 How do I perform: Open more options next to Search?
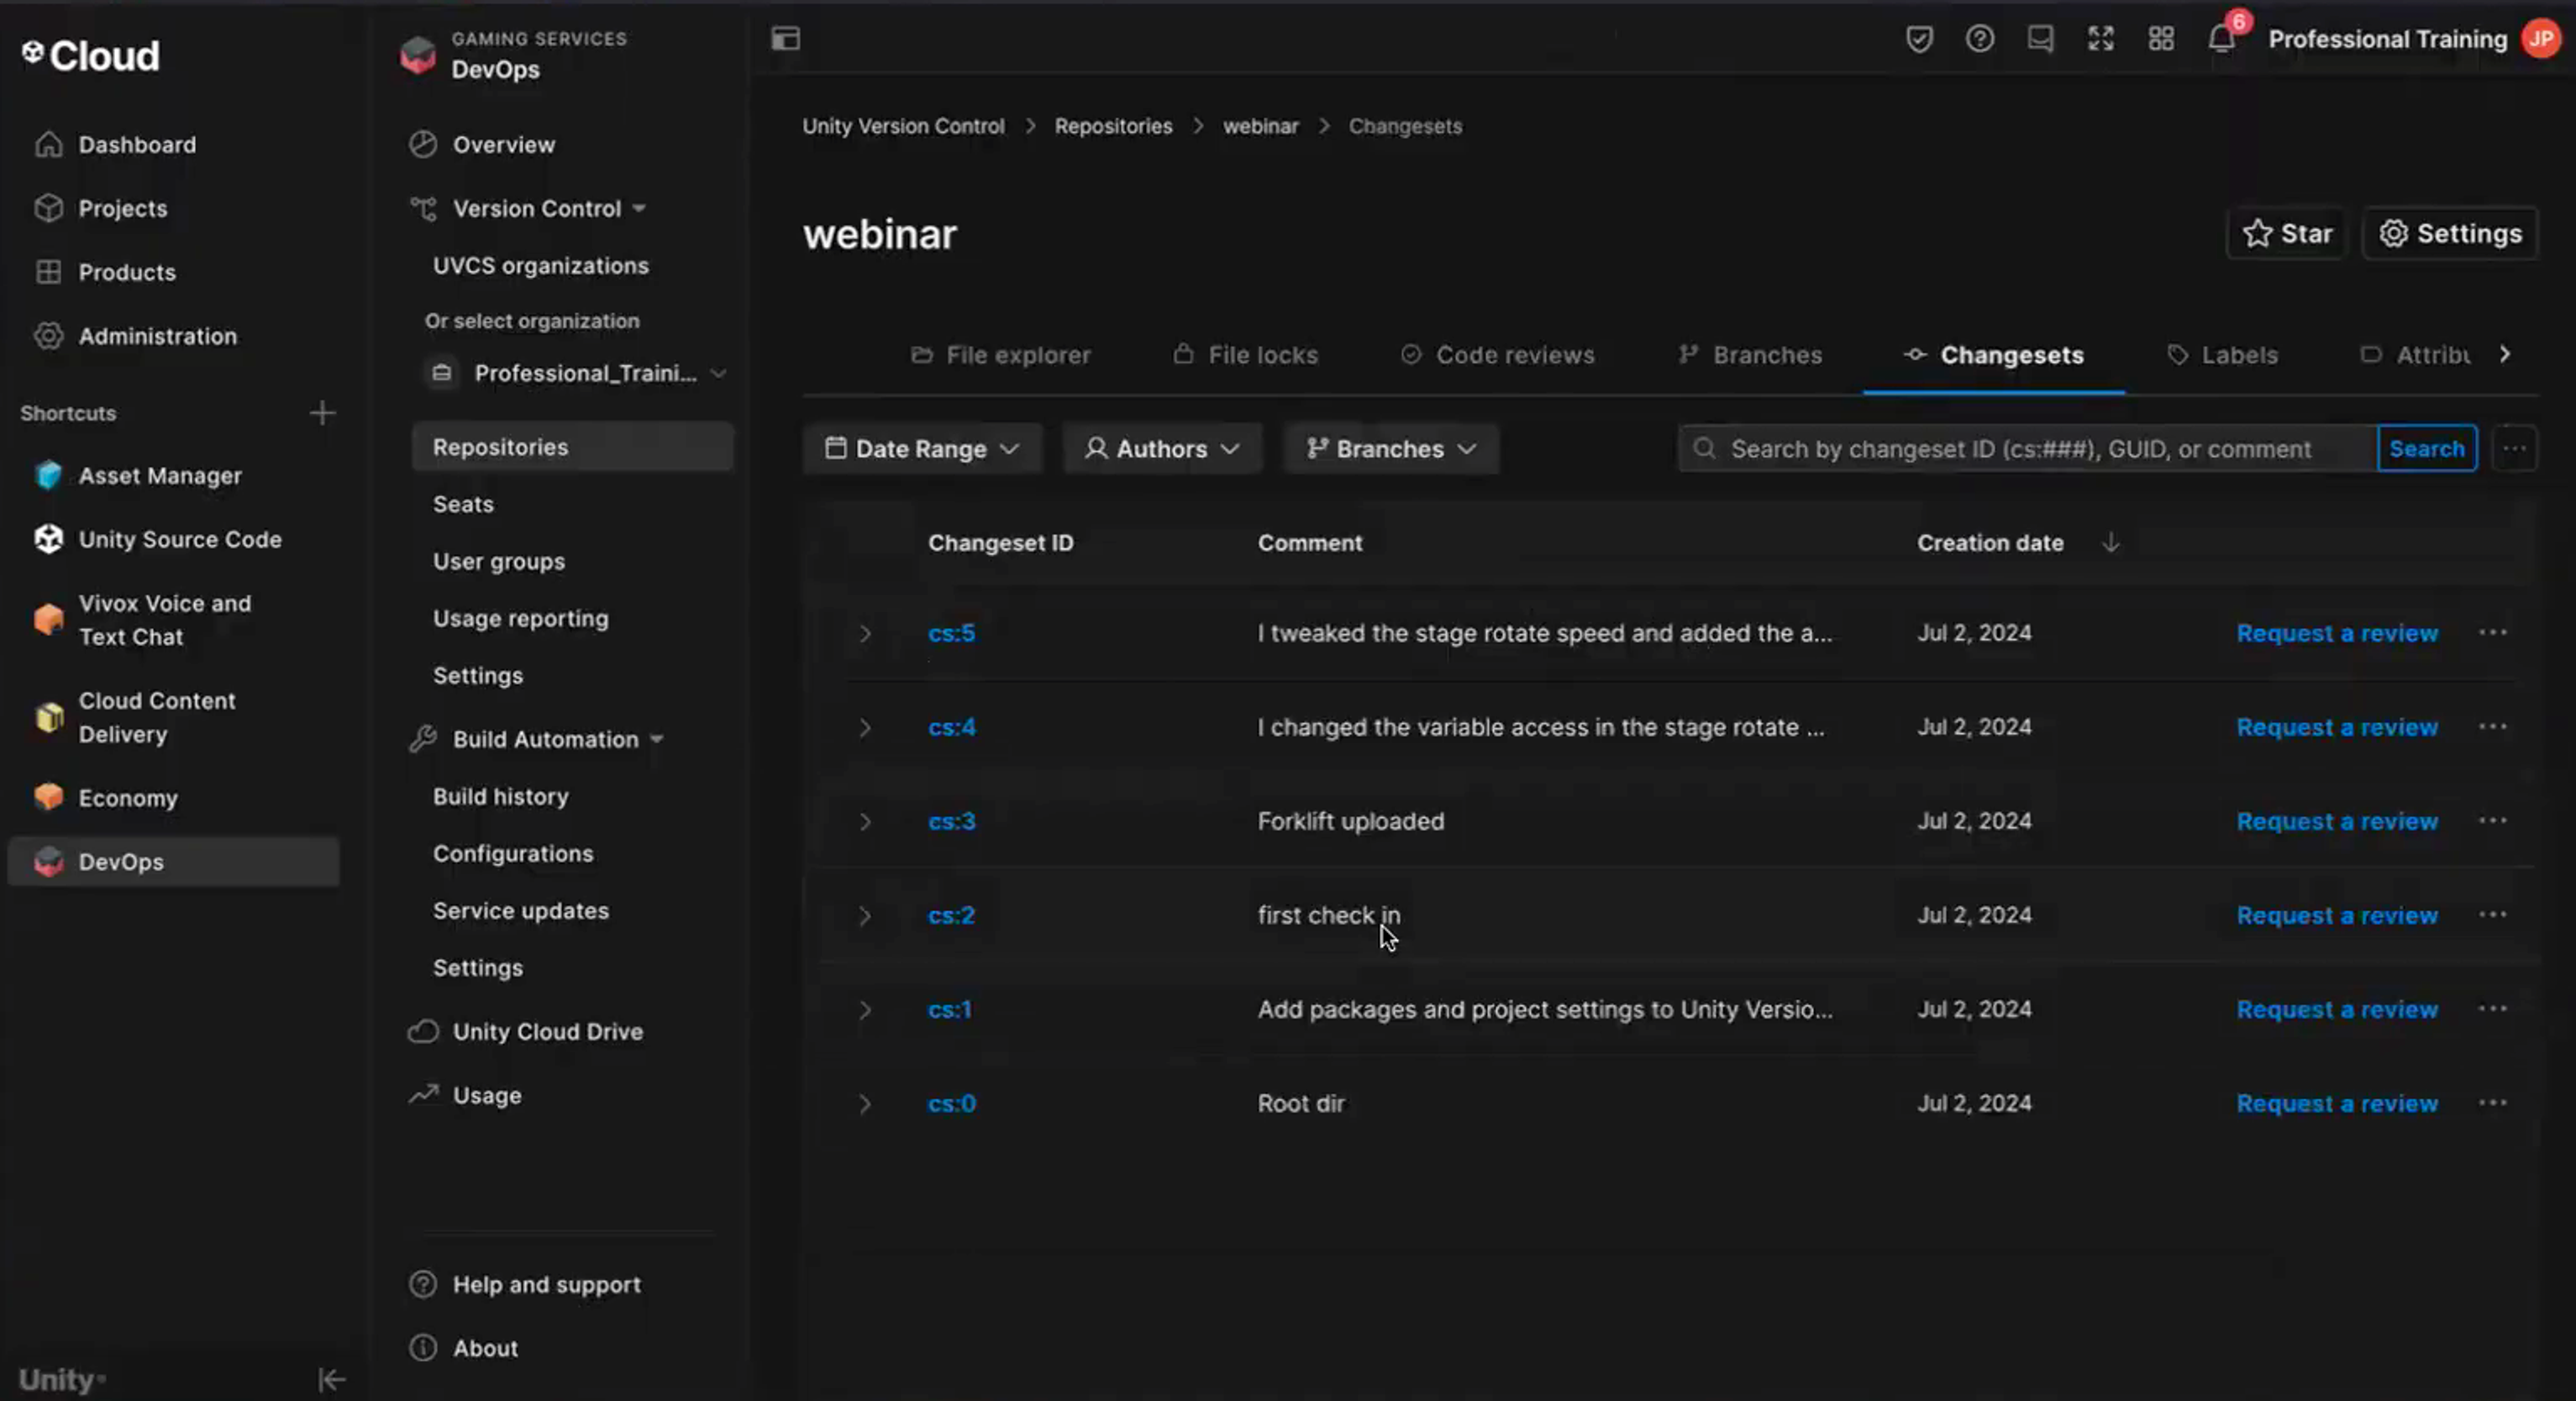(x=2514, y=449)
